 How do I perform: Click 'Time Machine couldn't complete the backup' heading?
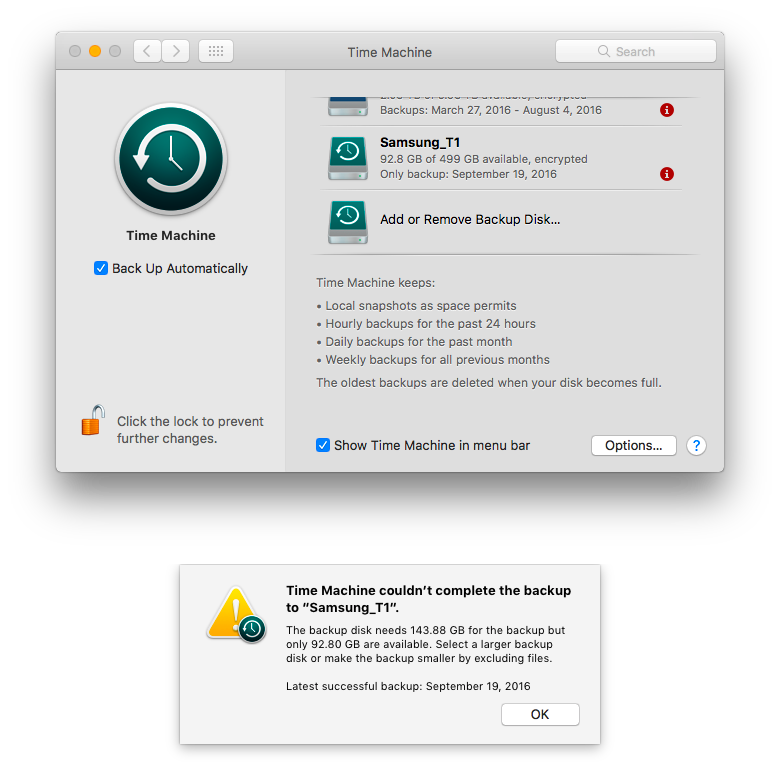(428, 599)
